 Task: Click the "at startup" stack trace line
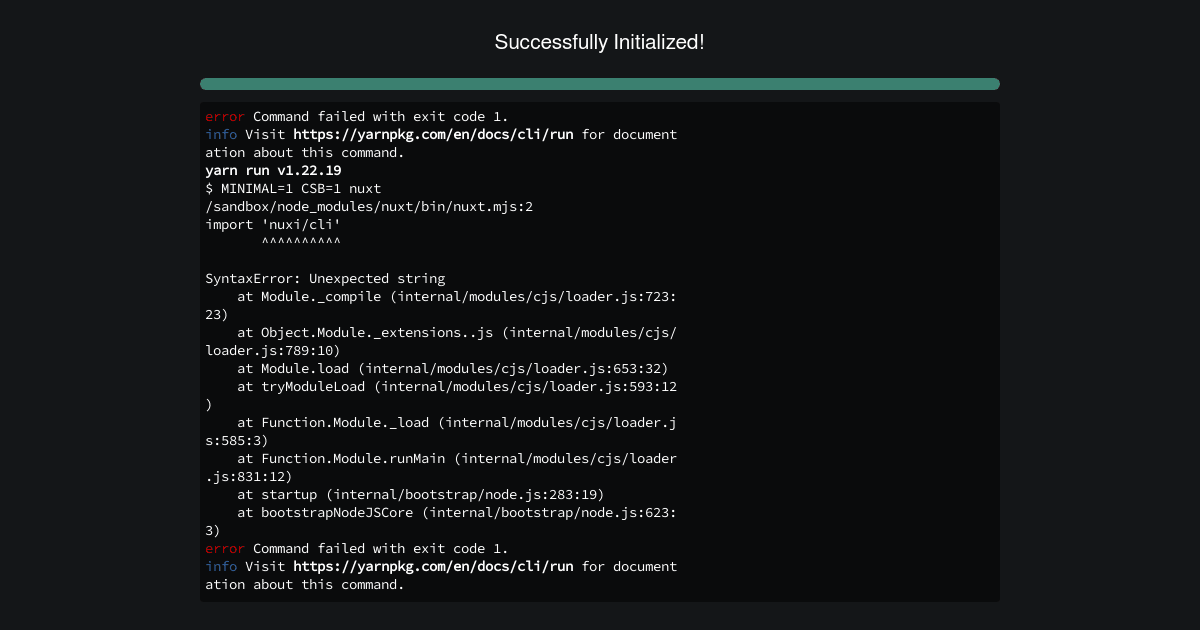421,494
